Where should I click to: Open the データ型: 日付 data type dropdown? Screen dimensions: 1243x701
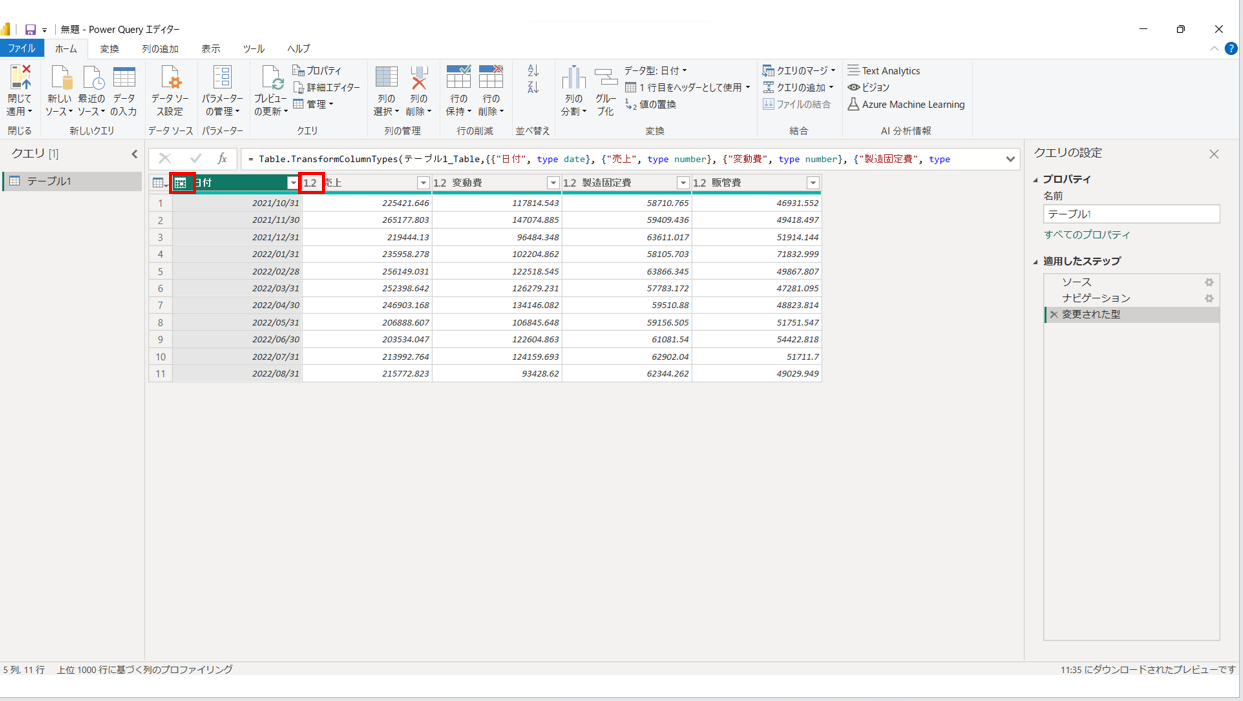tap(656, 71)
